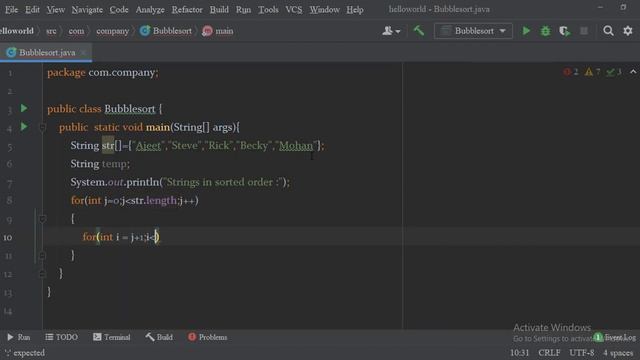The width and height of the screenshot is (640, 360).
Task: Click the warnings count indicator
Action: (x=592, y=72)
